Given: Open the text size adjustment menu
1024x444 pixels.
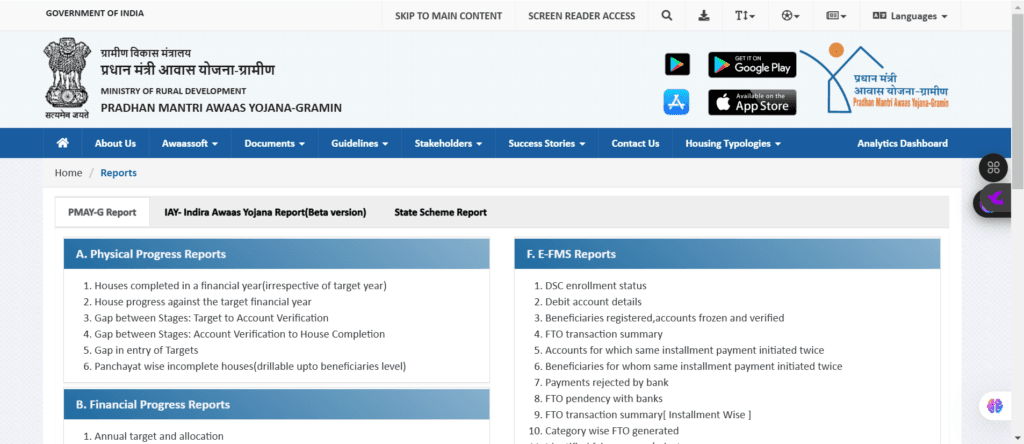Looking at the screenshot, I should [744, 16].
